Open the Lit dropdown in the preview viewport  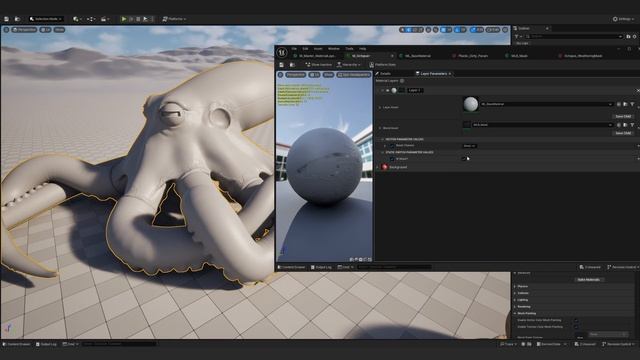(x=314, y=75)
